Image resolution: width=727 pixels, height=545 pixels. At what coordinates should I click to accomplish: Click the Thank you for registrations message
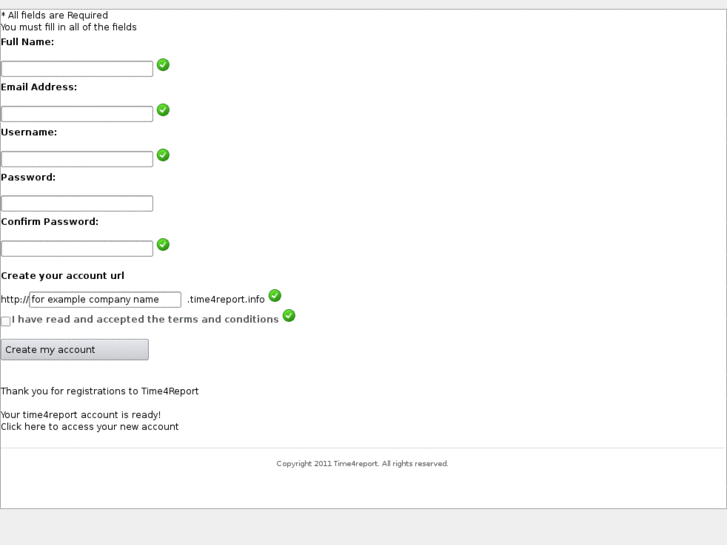(x=100, y=391)
